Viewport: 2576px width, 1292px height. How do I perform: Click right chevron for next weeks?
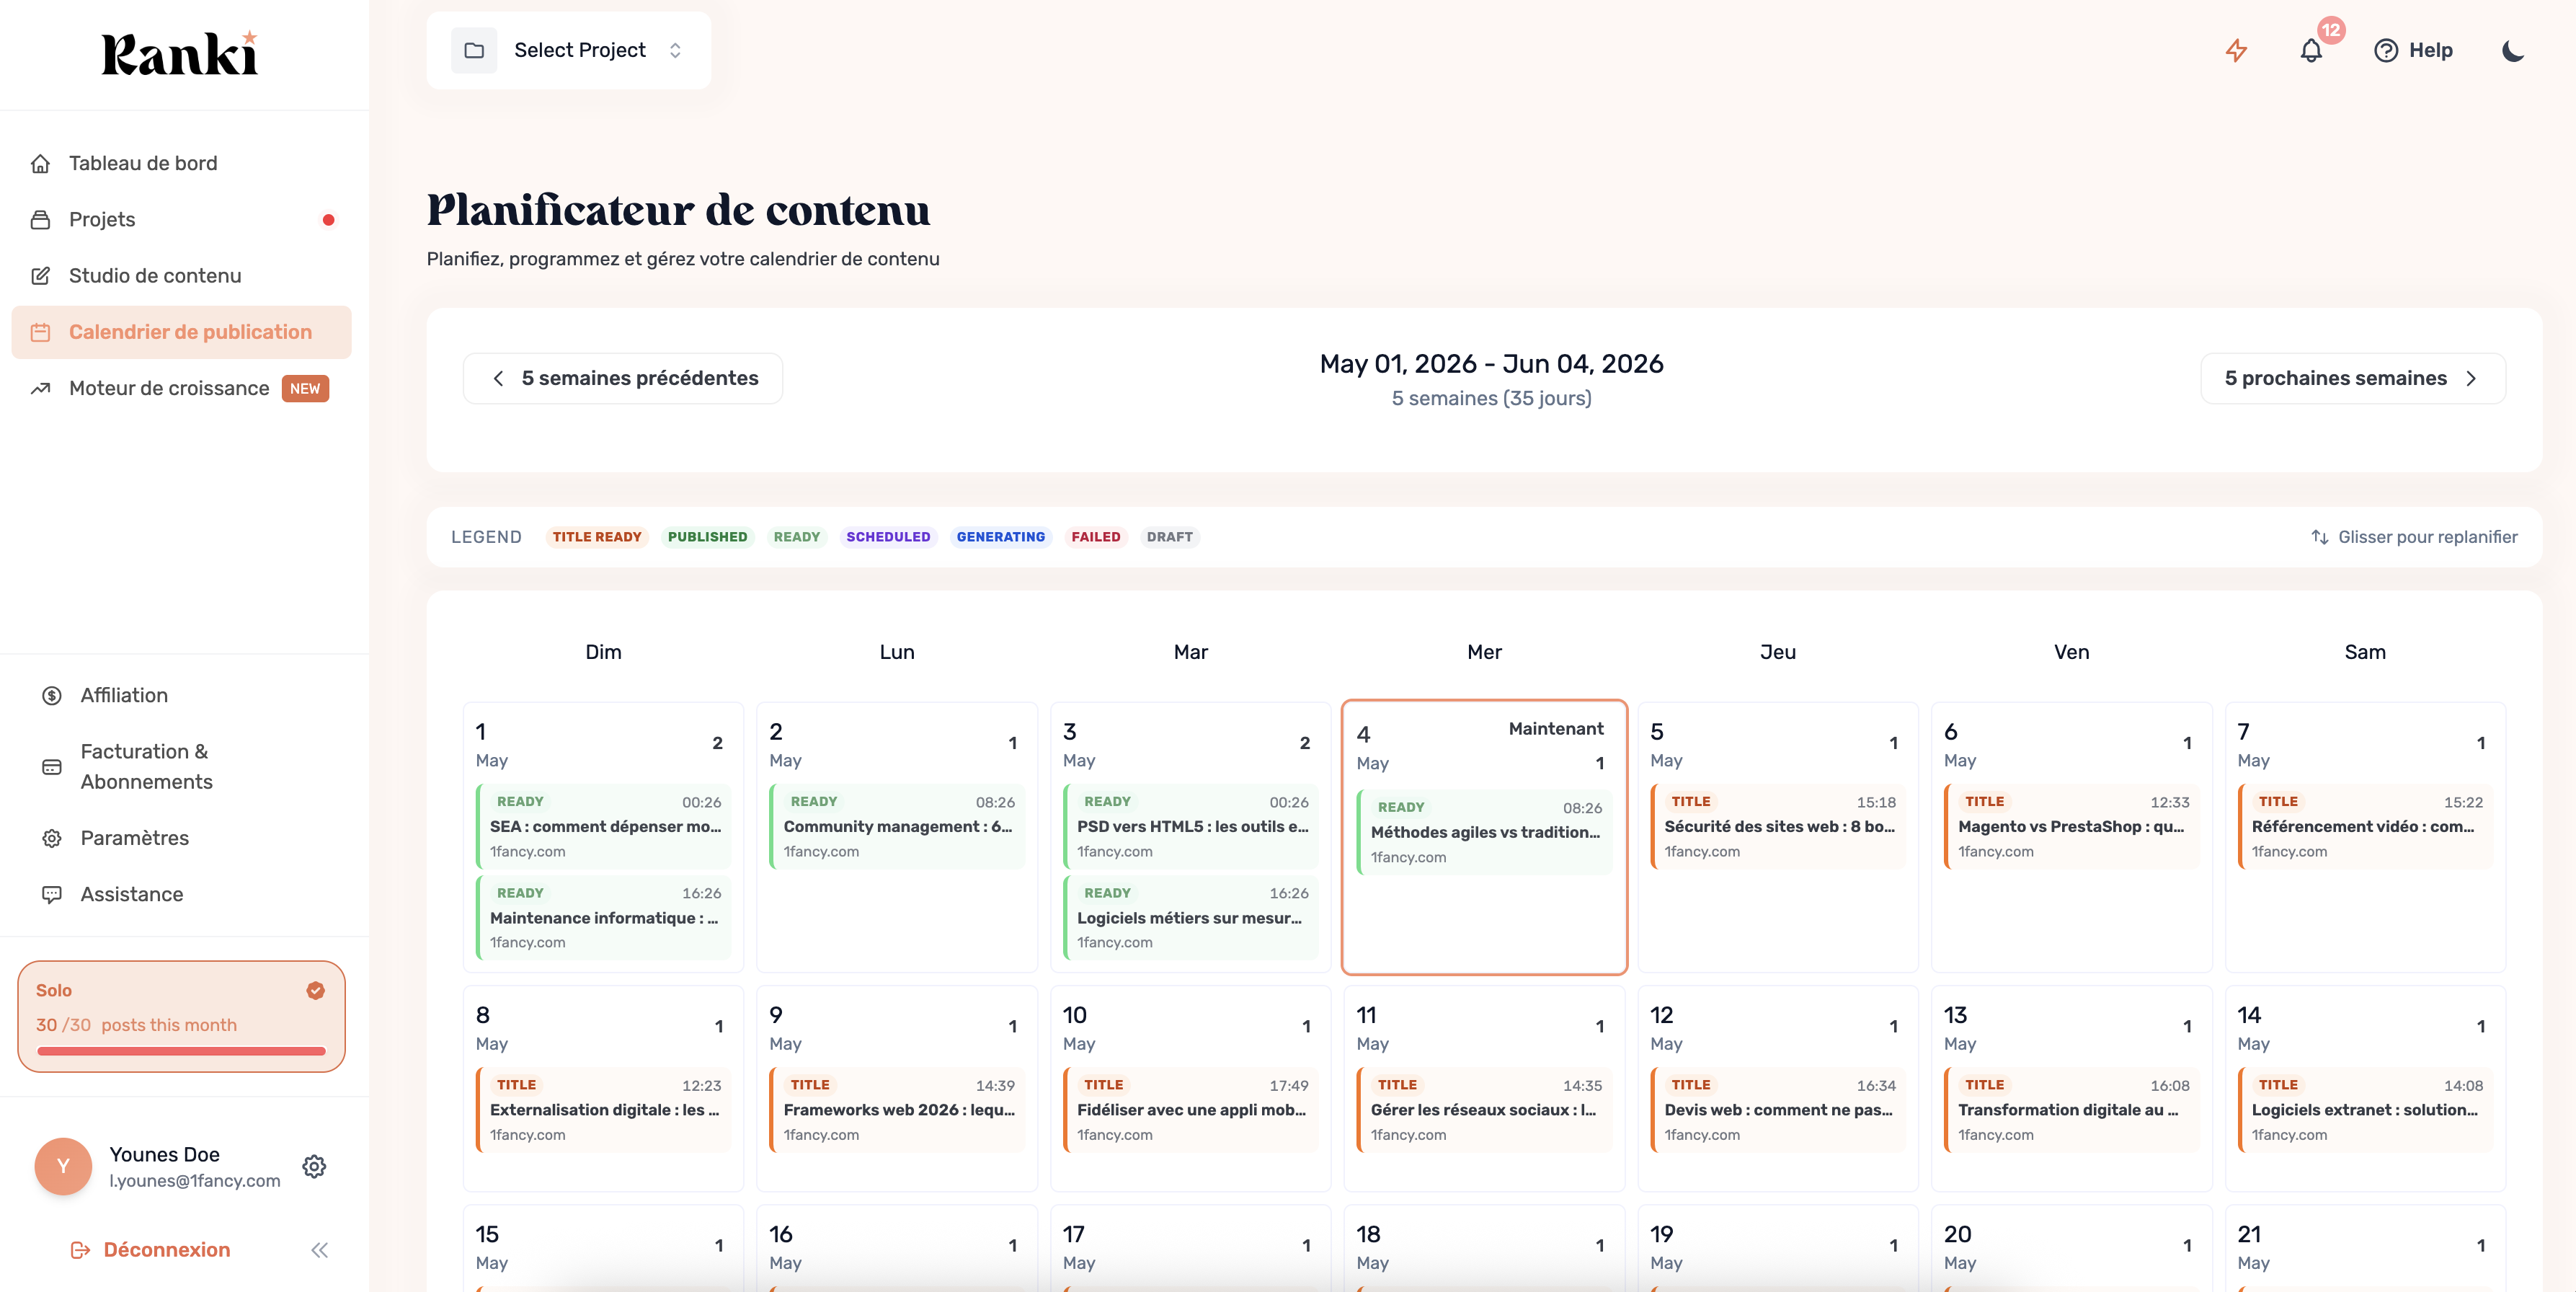click(2471, 378)
